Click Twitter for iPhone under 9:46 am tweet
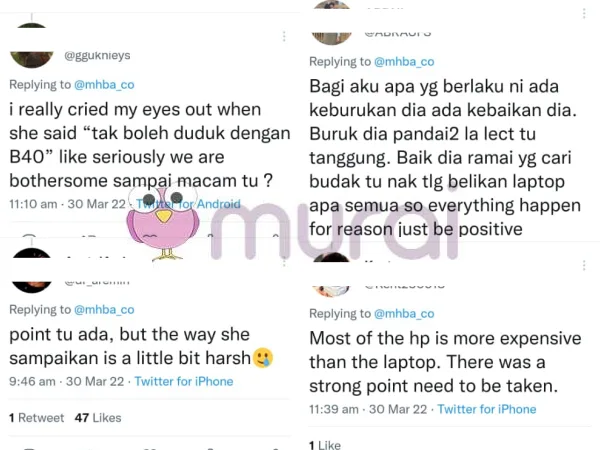 pos(184,382)
